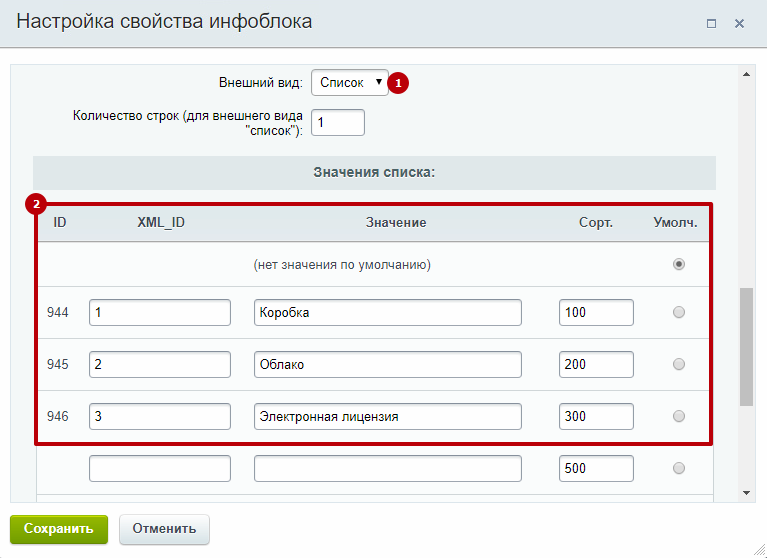Click the sort field showing 500

[x=596, y=468]
